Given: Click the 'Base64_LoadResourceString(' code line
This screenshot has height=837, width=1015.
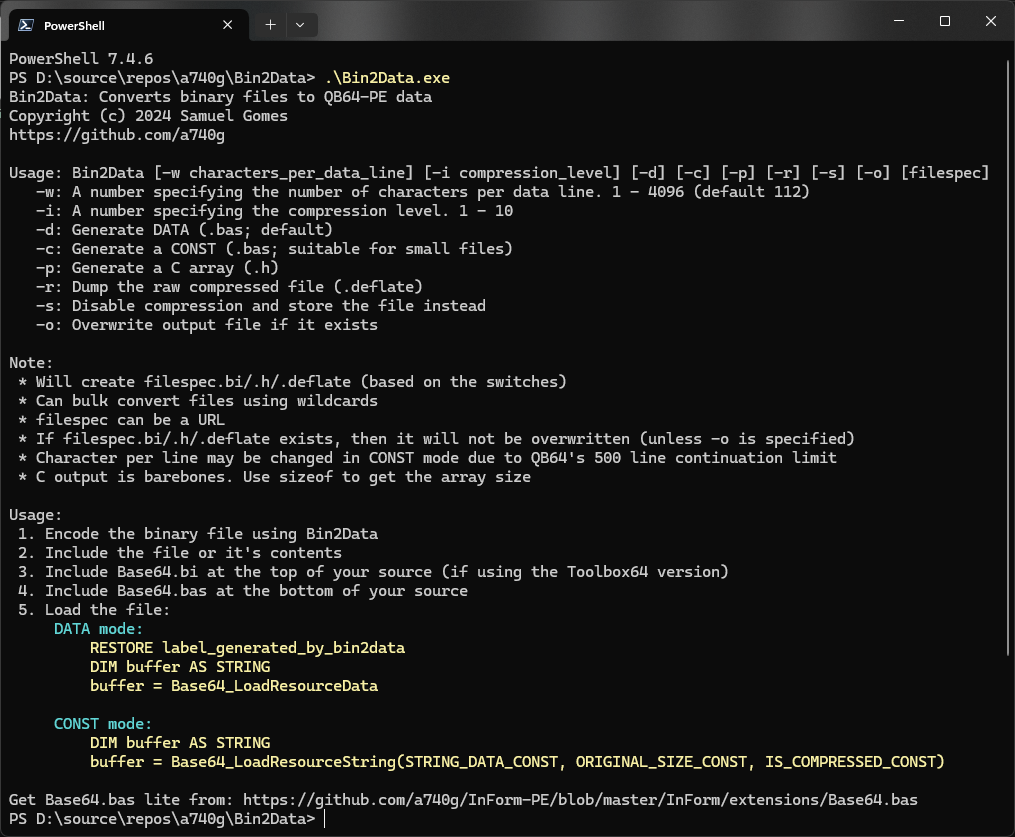Looking at the screenshot, I should (517, 761).
